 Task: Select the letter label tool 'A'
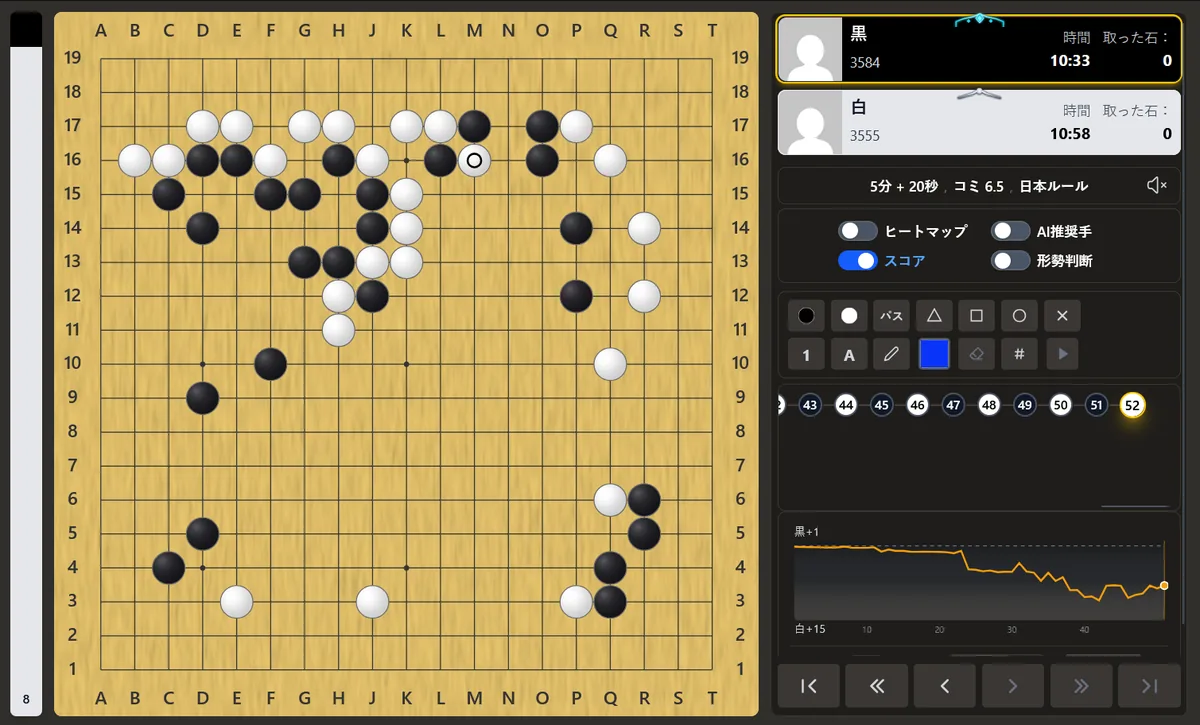(x=849, y=354)
